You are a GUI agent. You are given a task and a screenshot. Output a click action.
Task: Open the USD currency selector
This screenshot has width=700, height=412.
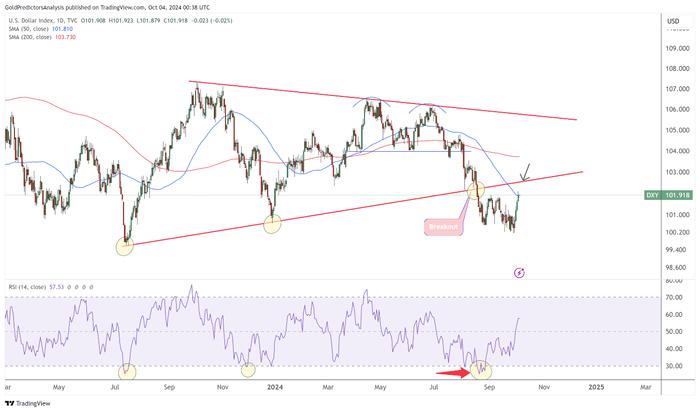point(673,21)
